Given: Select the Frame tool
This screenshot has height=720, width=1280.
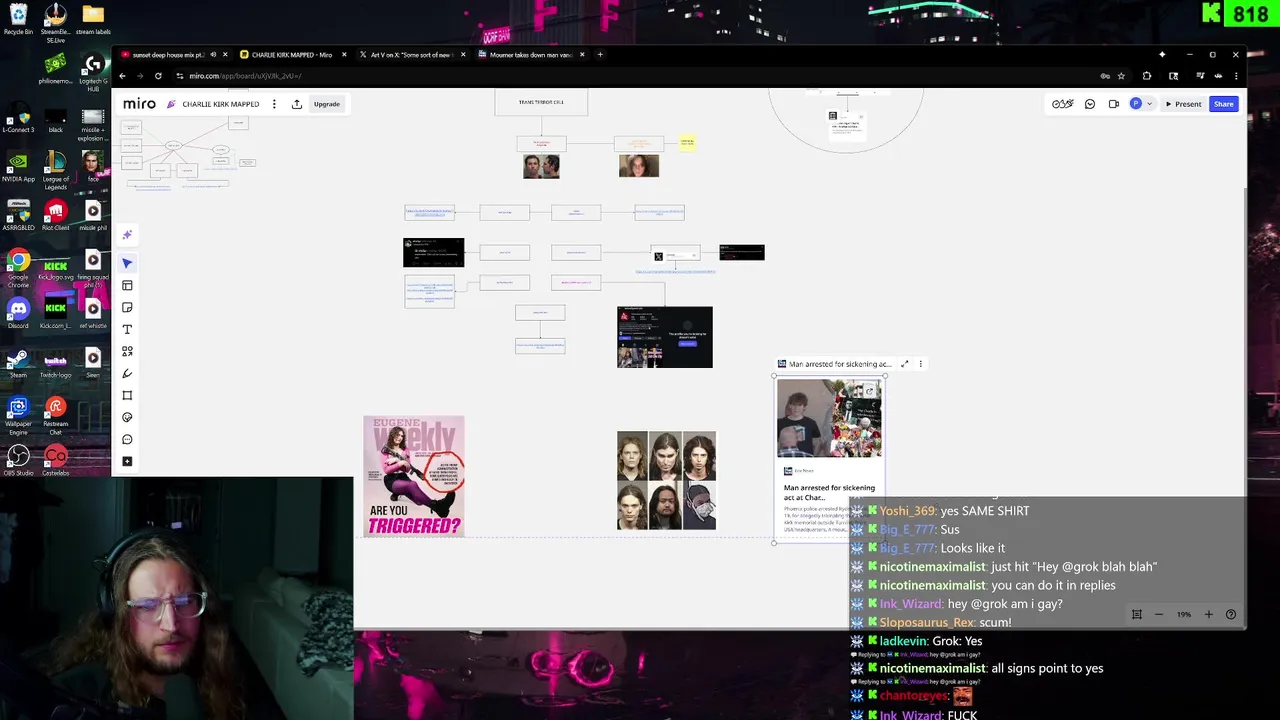Looking at the screenshot, I should 127,396.
